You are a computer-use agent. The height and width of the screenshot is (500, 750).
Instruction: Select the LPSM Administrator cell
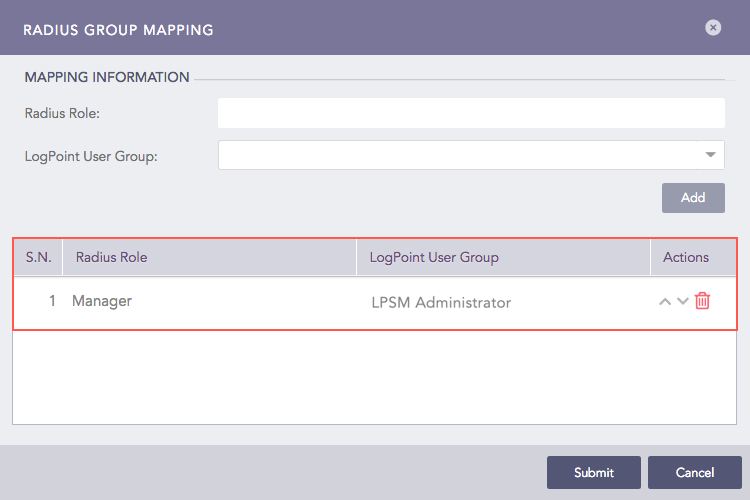point(441,302)
